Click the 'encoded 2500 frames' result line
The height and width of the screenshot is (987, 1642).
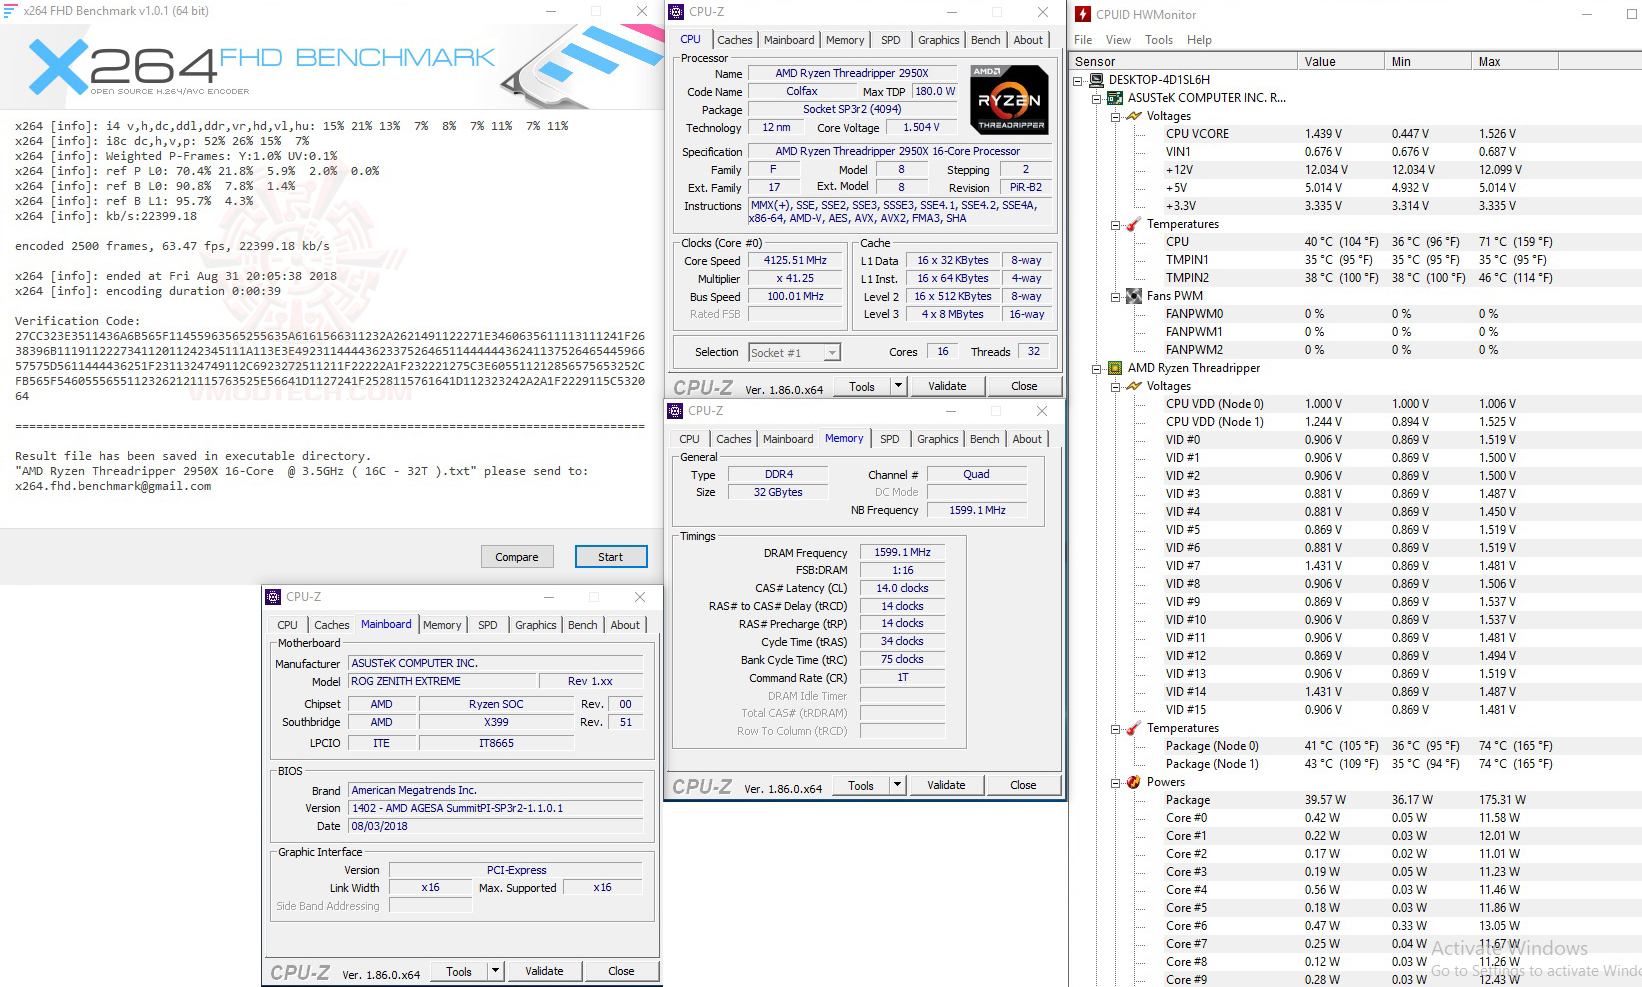point(172,246)
